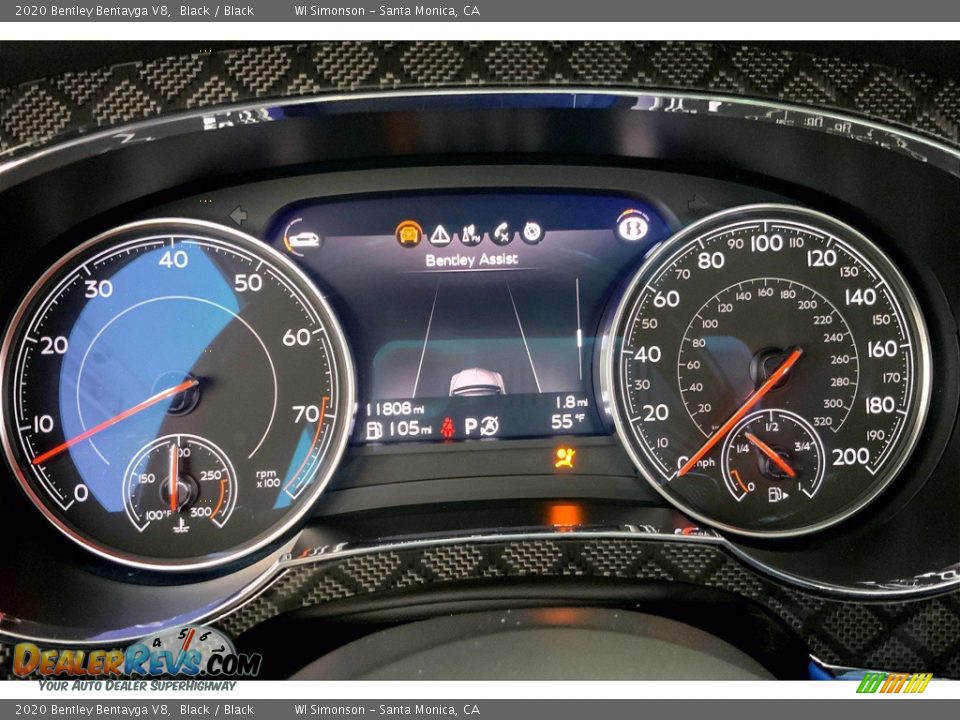Click the striped green-orange-yellow logo in the bottom right
Screen dimensions: 960x720
coord(893,683)
